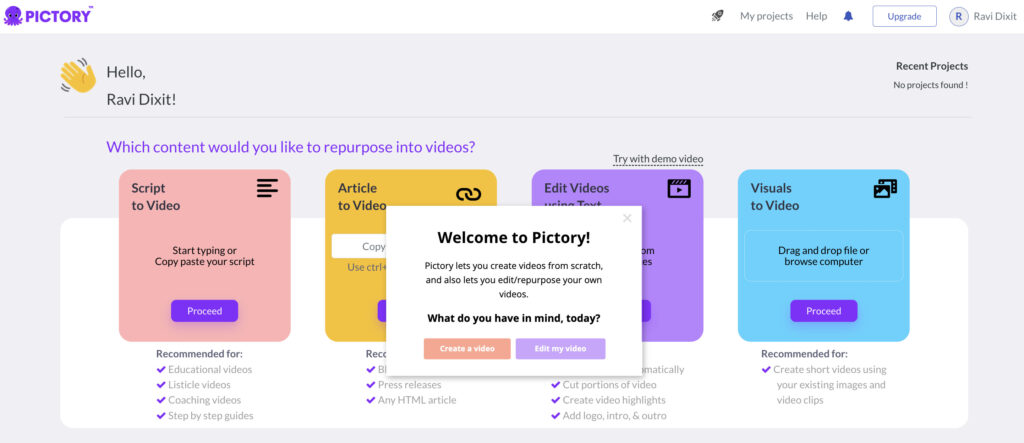Click the Visuals to Video images icon

[x=885, y=189]
